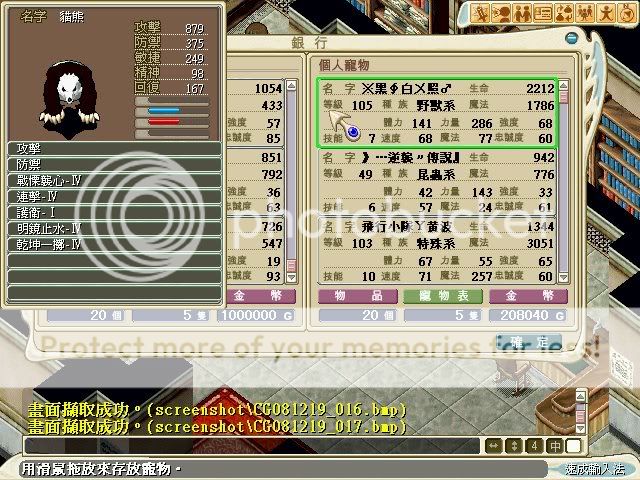Change the chat line count 4 button
Screen dimensions: 640x480
point(534,445)
